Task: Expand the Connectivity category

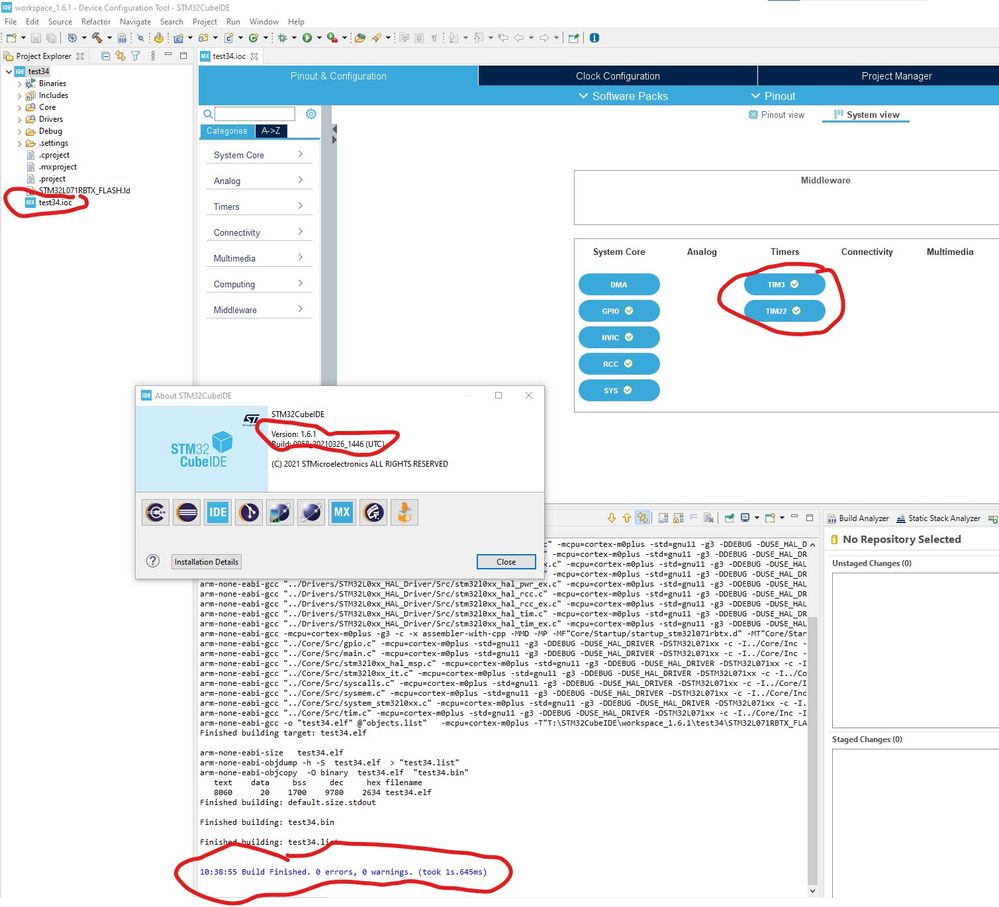Action: (x=259, y=232)
